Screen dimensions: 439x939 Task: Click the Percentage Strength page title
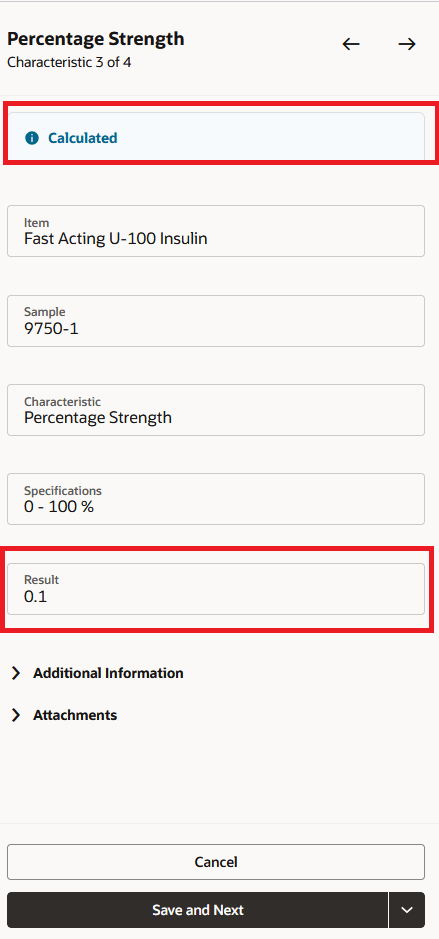click(x=96, y=40)
